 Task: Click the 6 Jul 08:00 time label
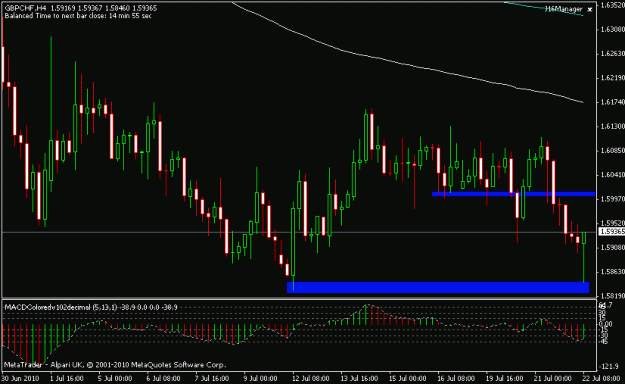coord(163,378)
